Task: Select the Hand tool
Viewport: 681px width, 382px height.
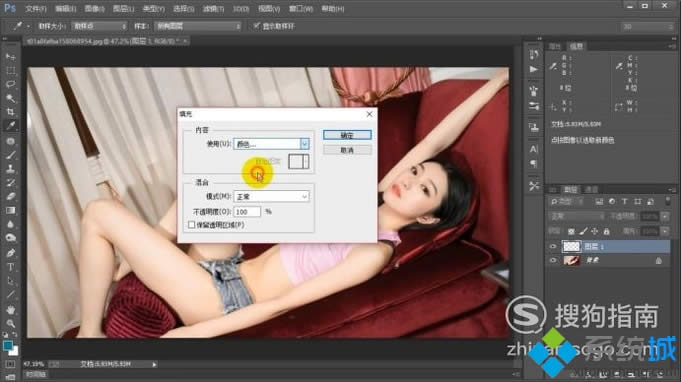Action: point(10,310)
